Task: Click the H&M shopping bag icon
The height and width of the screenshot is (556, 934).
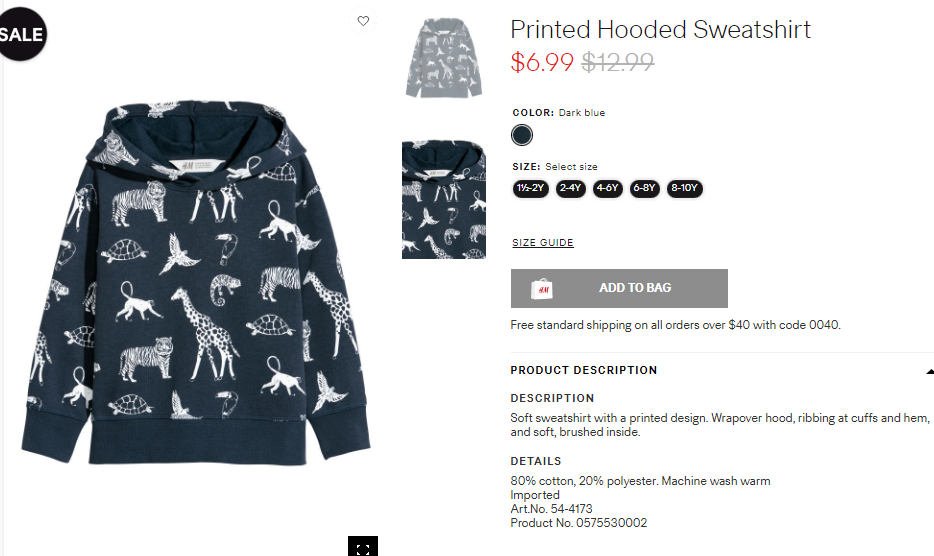Action: [541, 289]
